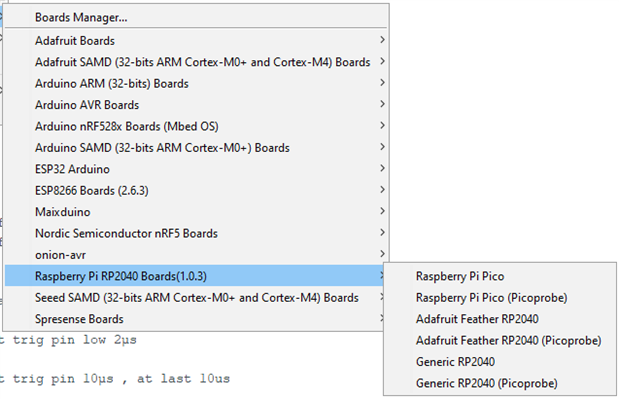Choose the Generic RP2040 board

pos(500,362)
